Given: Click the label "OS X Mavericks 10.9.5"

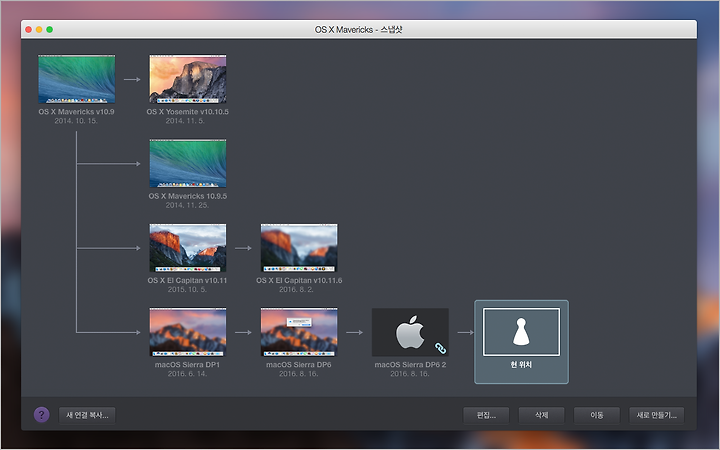Looking at the screenshot, I should (x=187, y=196).
